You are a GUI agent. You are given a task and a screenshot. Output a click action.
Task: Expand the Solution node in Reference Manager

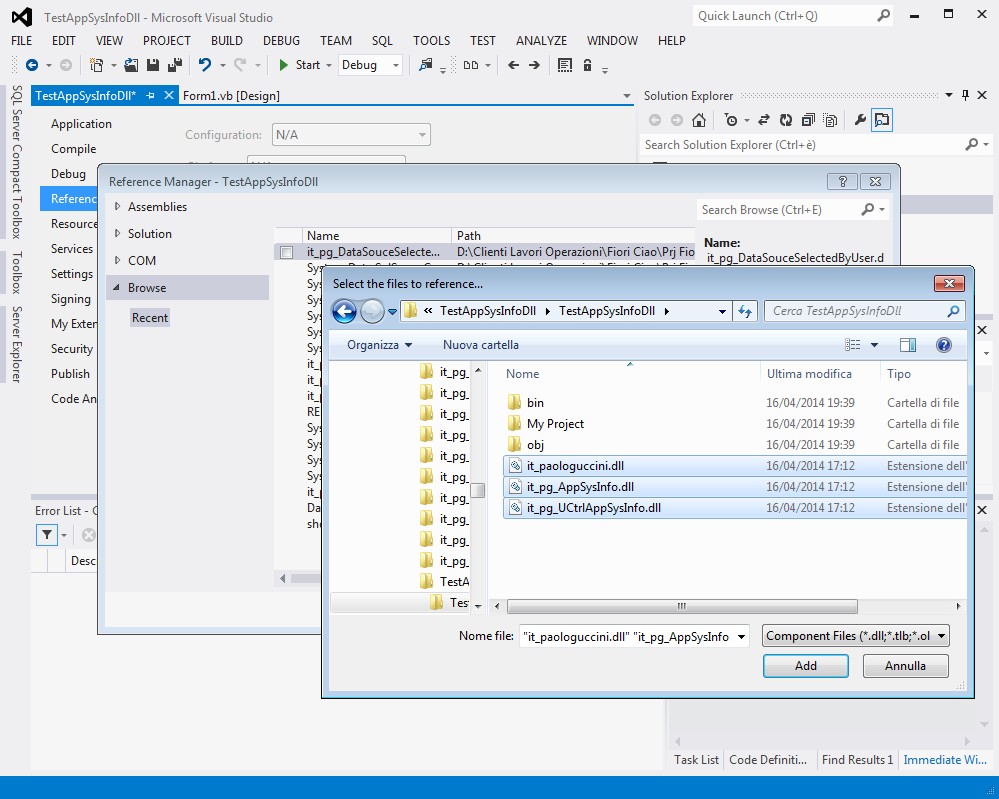117,234
